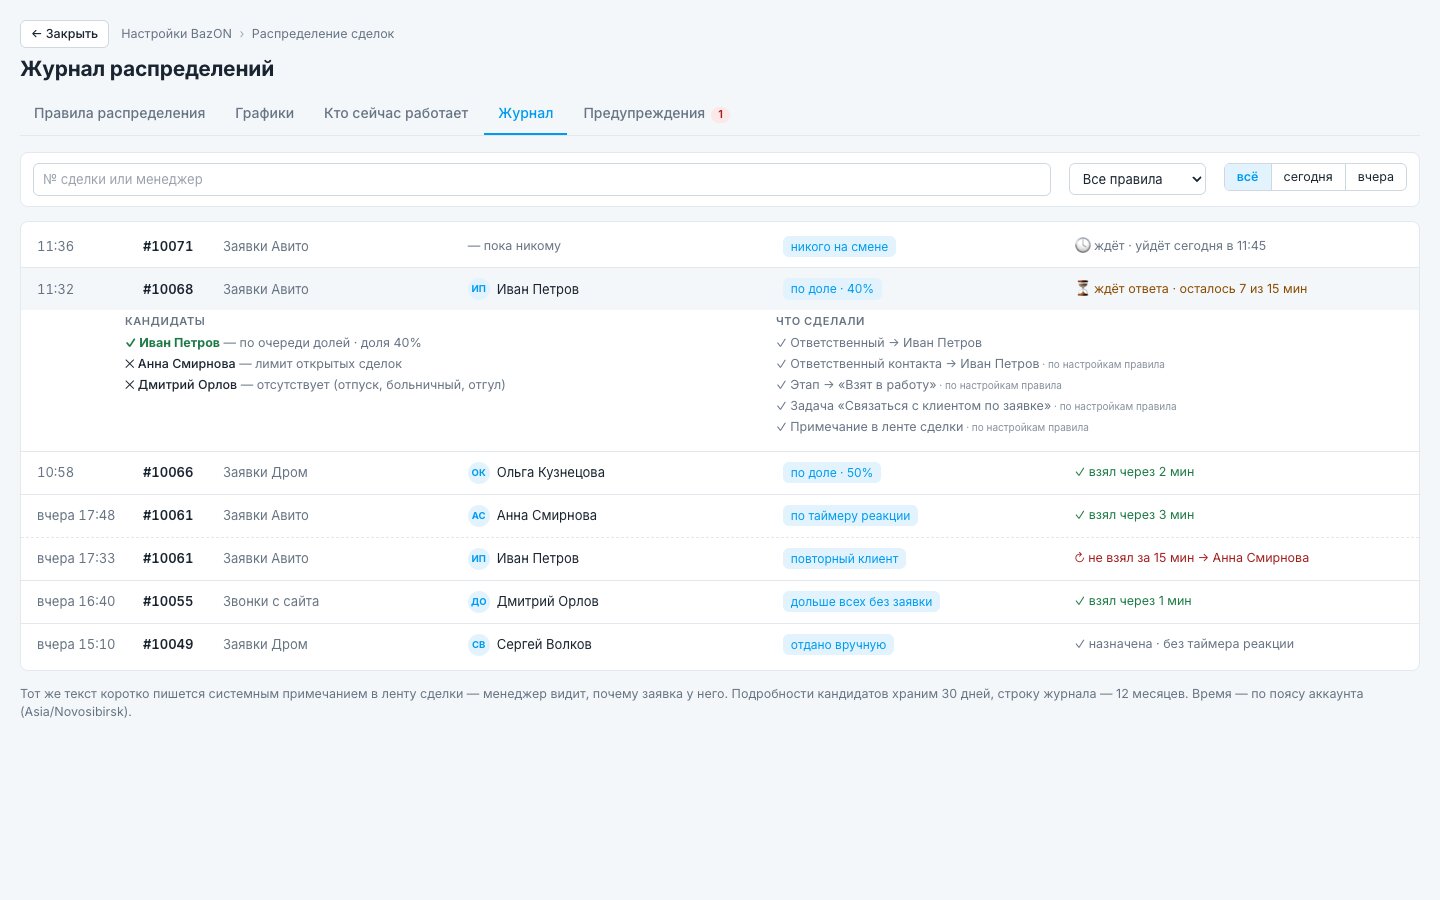
Task: Filter the journal by «вчера»
Action: click(1376, 177)
